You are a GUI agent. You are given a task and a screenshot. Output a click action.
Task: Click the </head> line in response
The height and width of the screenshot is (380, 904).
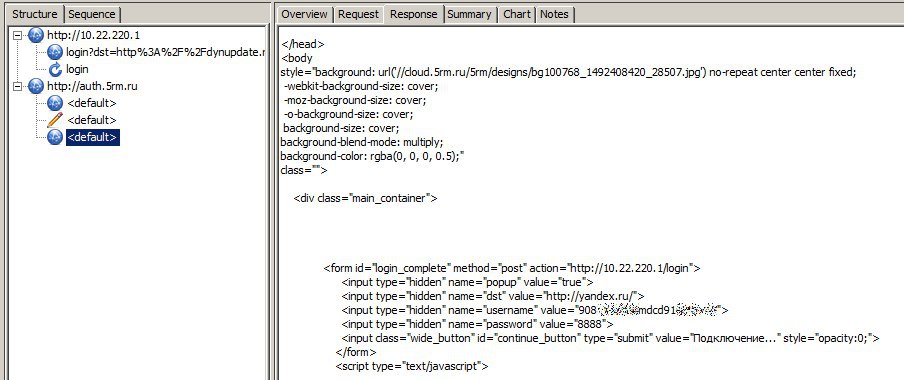[x=303, y=44]
